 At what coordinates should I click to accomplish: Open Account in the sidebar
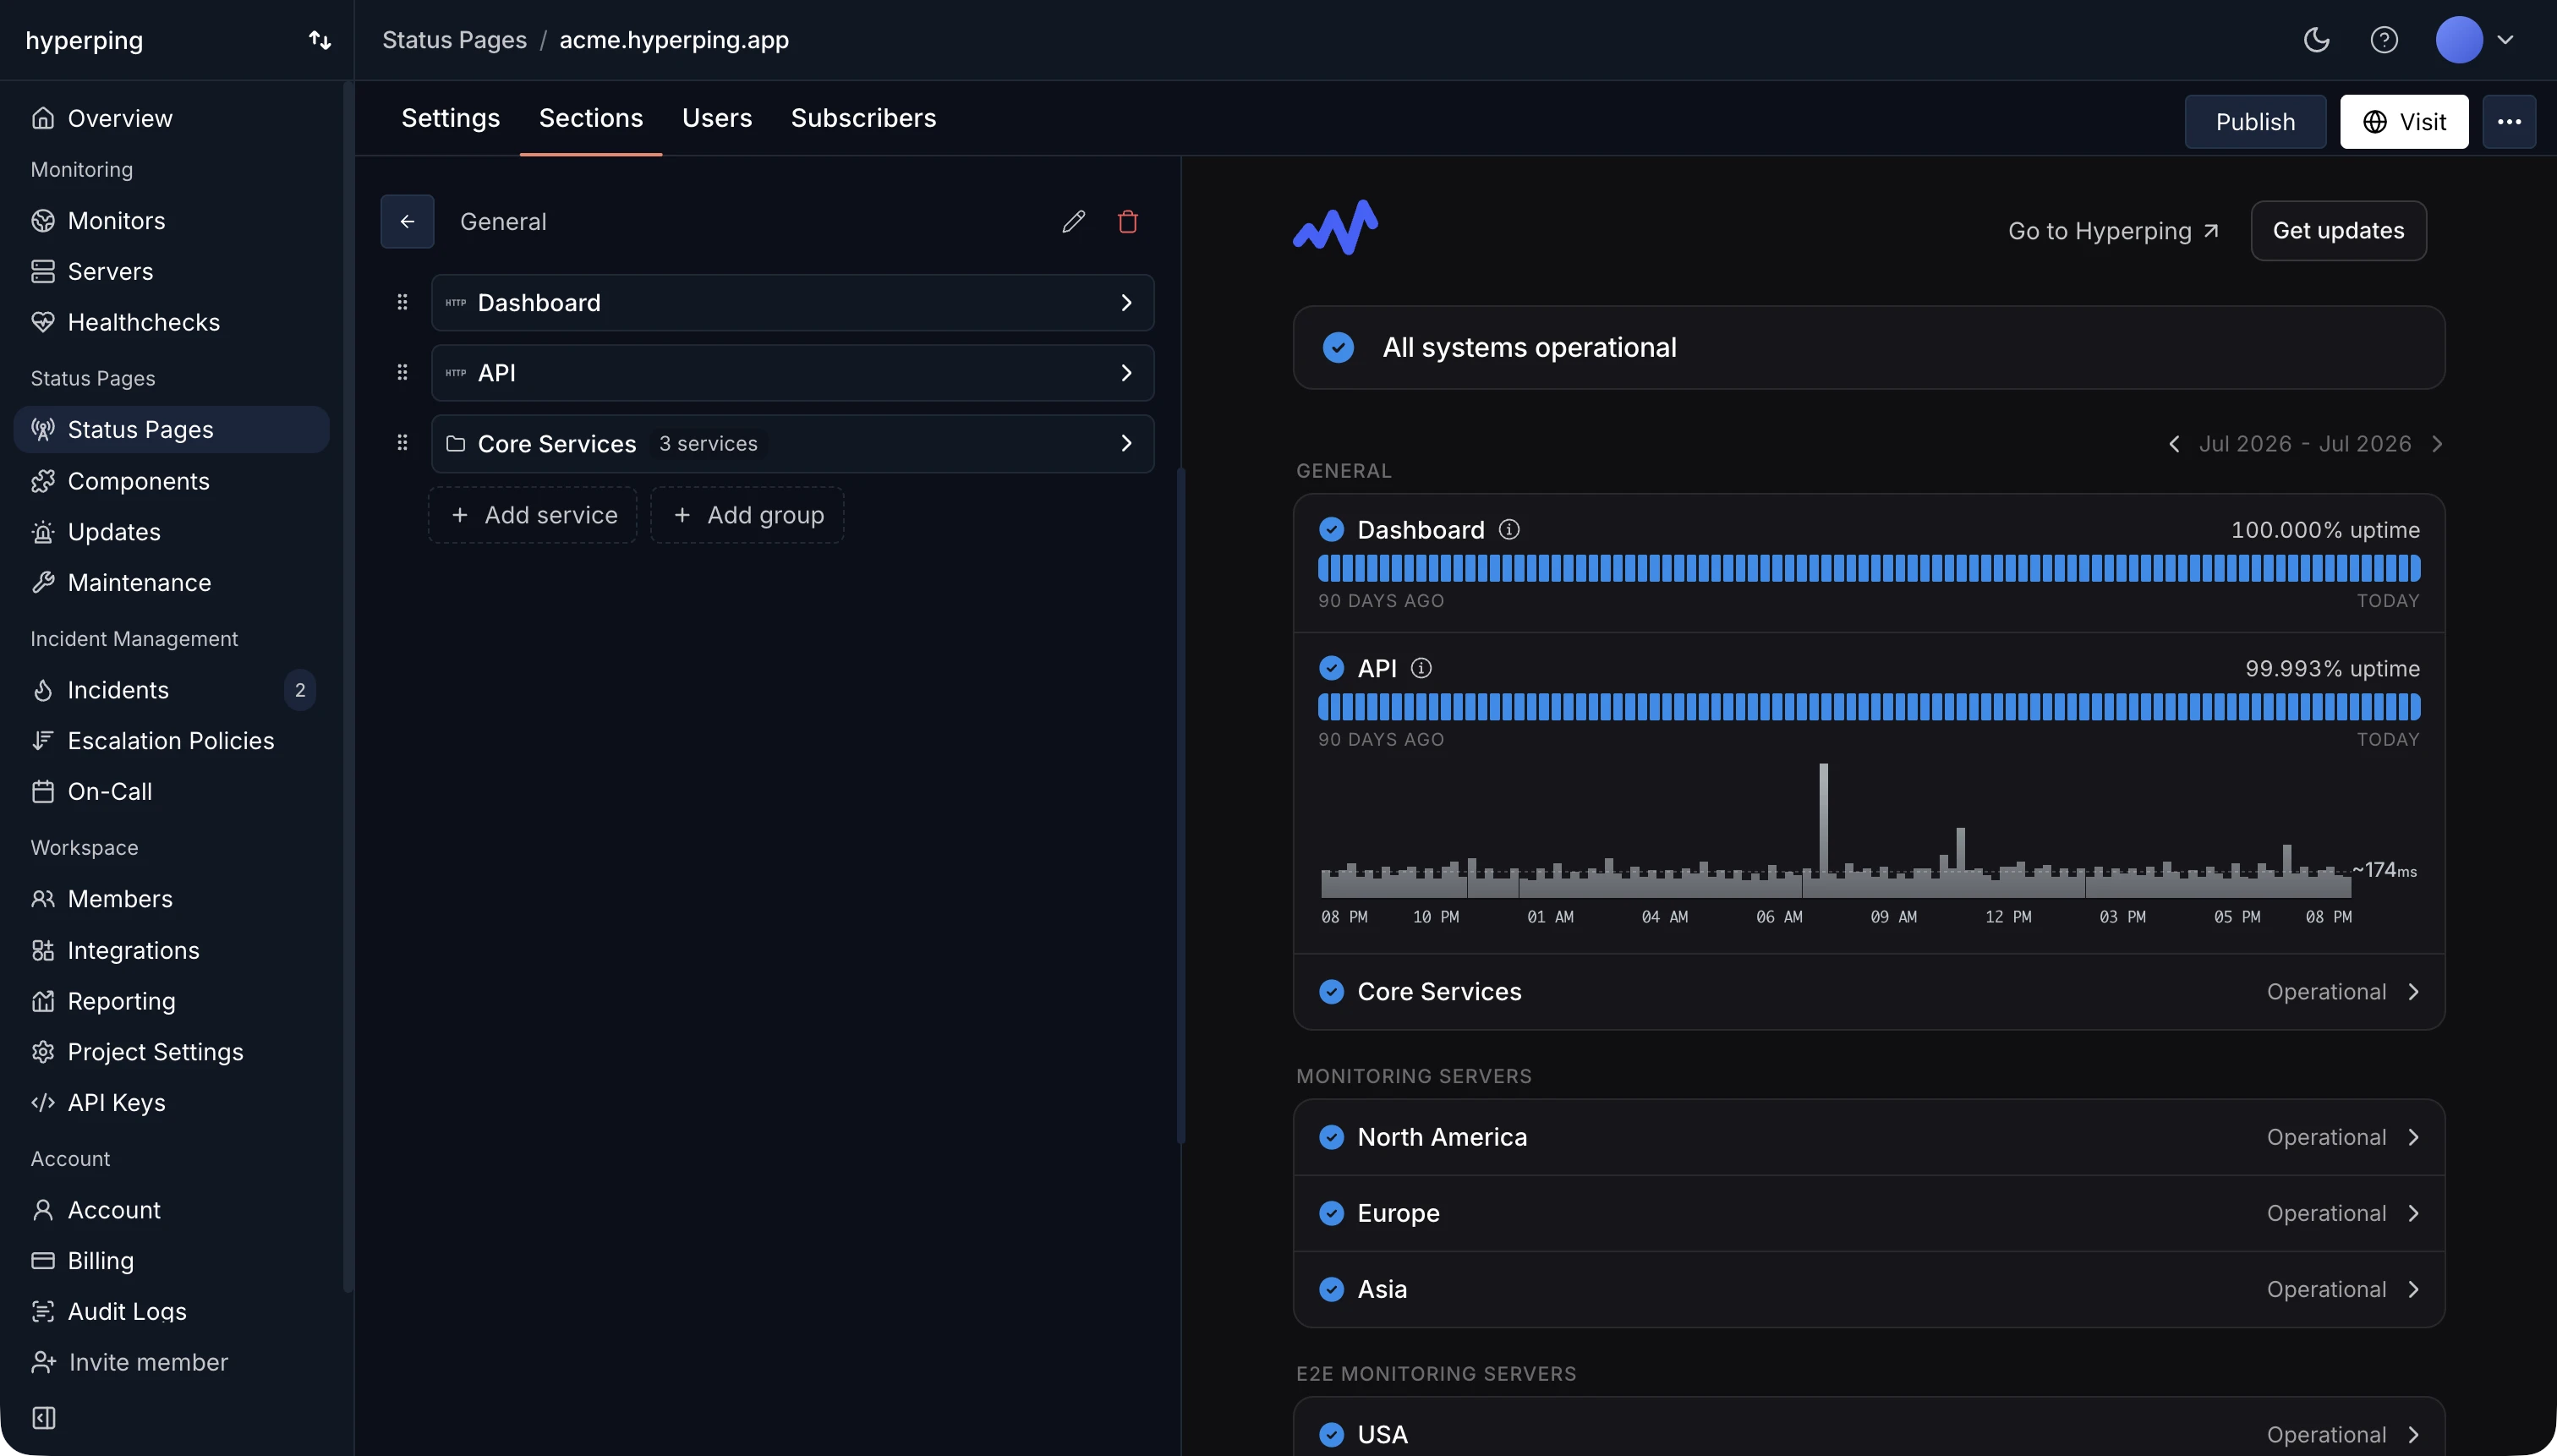[x=172, y=1210]
